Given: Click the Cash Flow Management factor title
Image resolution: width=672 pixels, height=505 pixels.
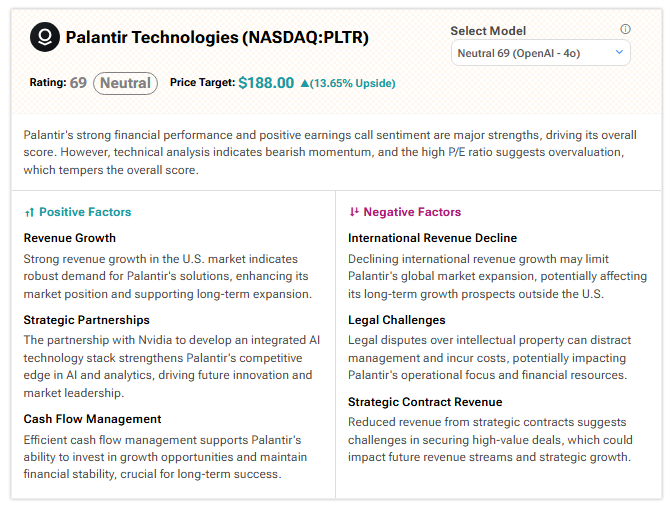Looking at the screenshot, I should pos(93,419).
